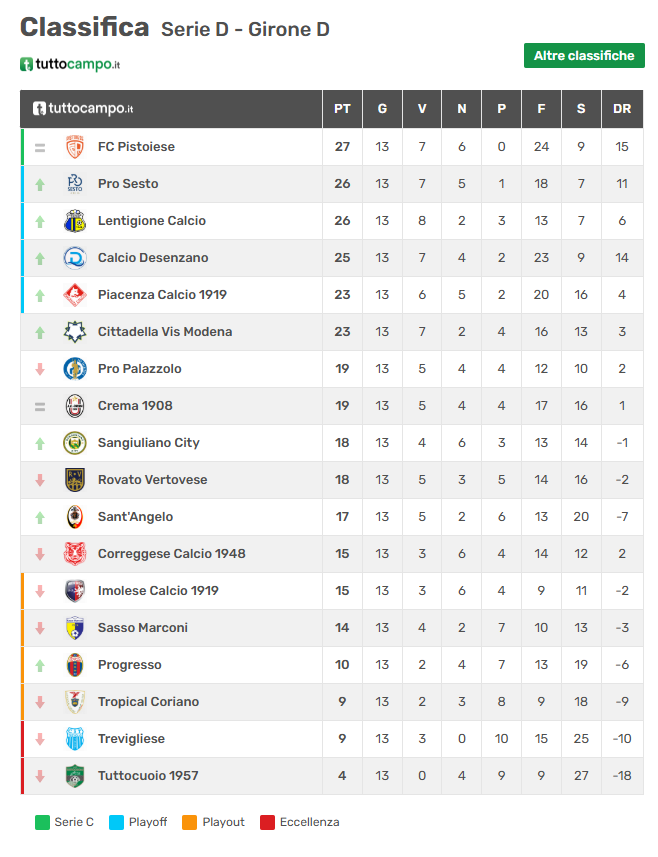Select the PT column header
Screen dimensions: 658x857
(342, 109)
